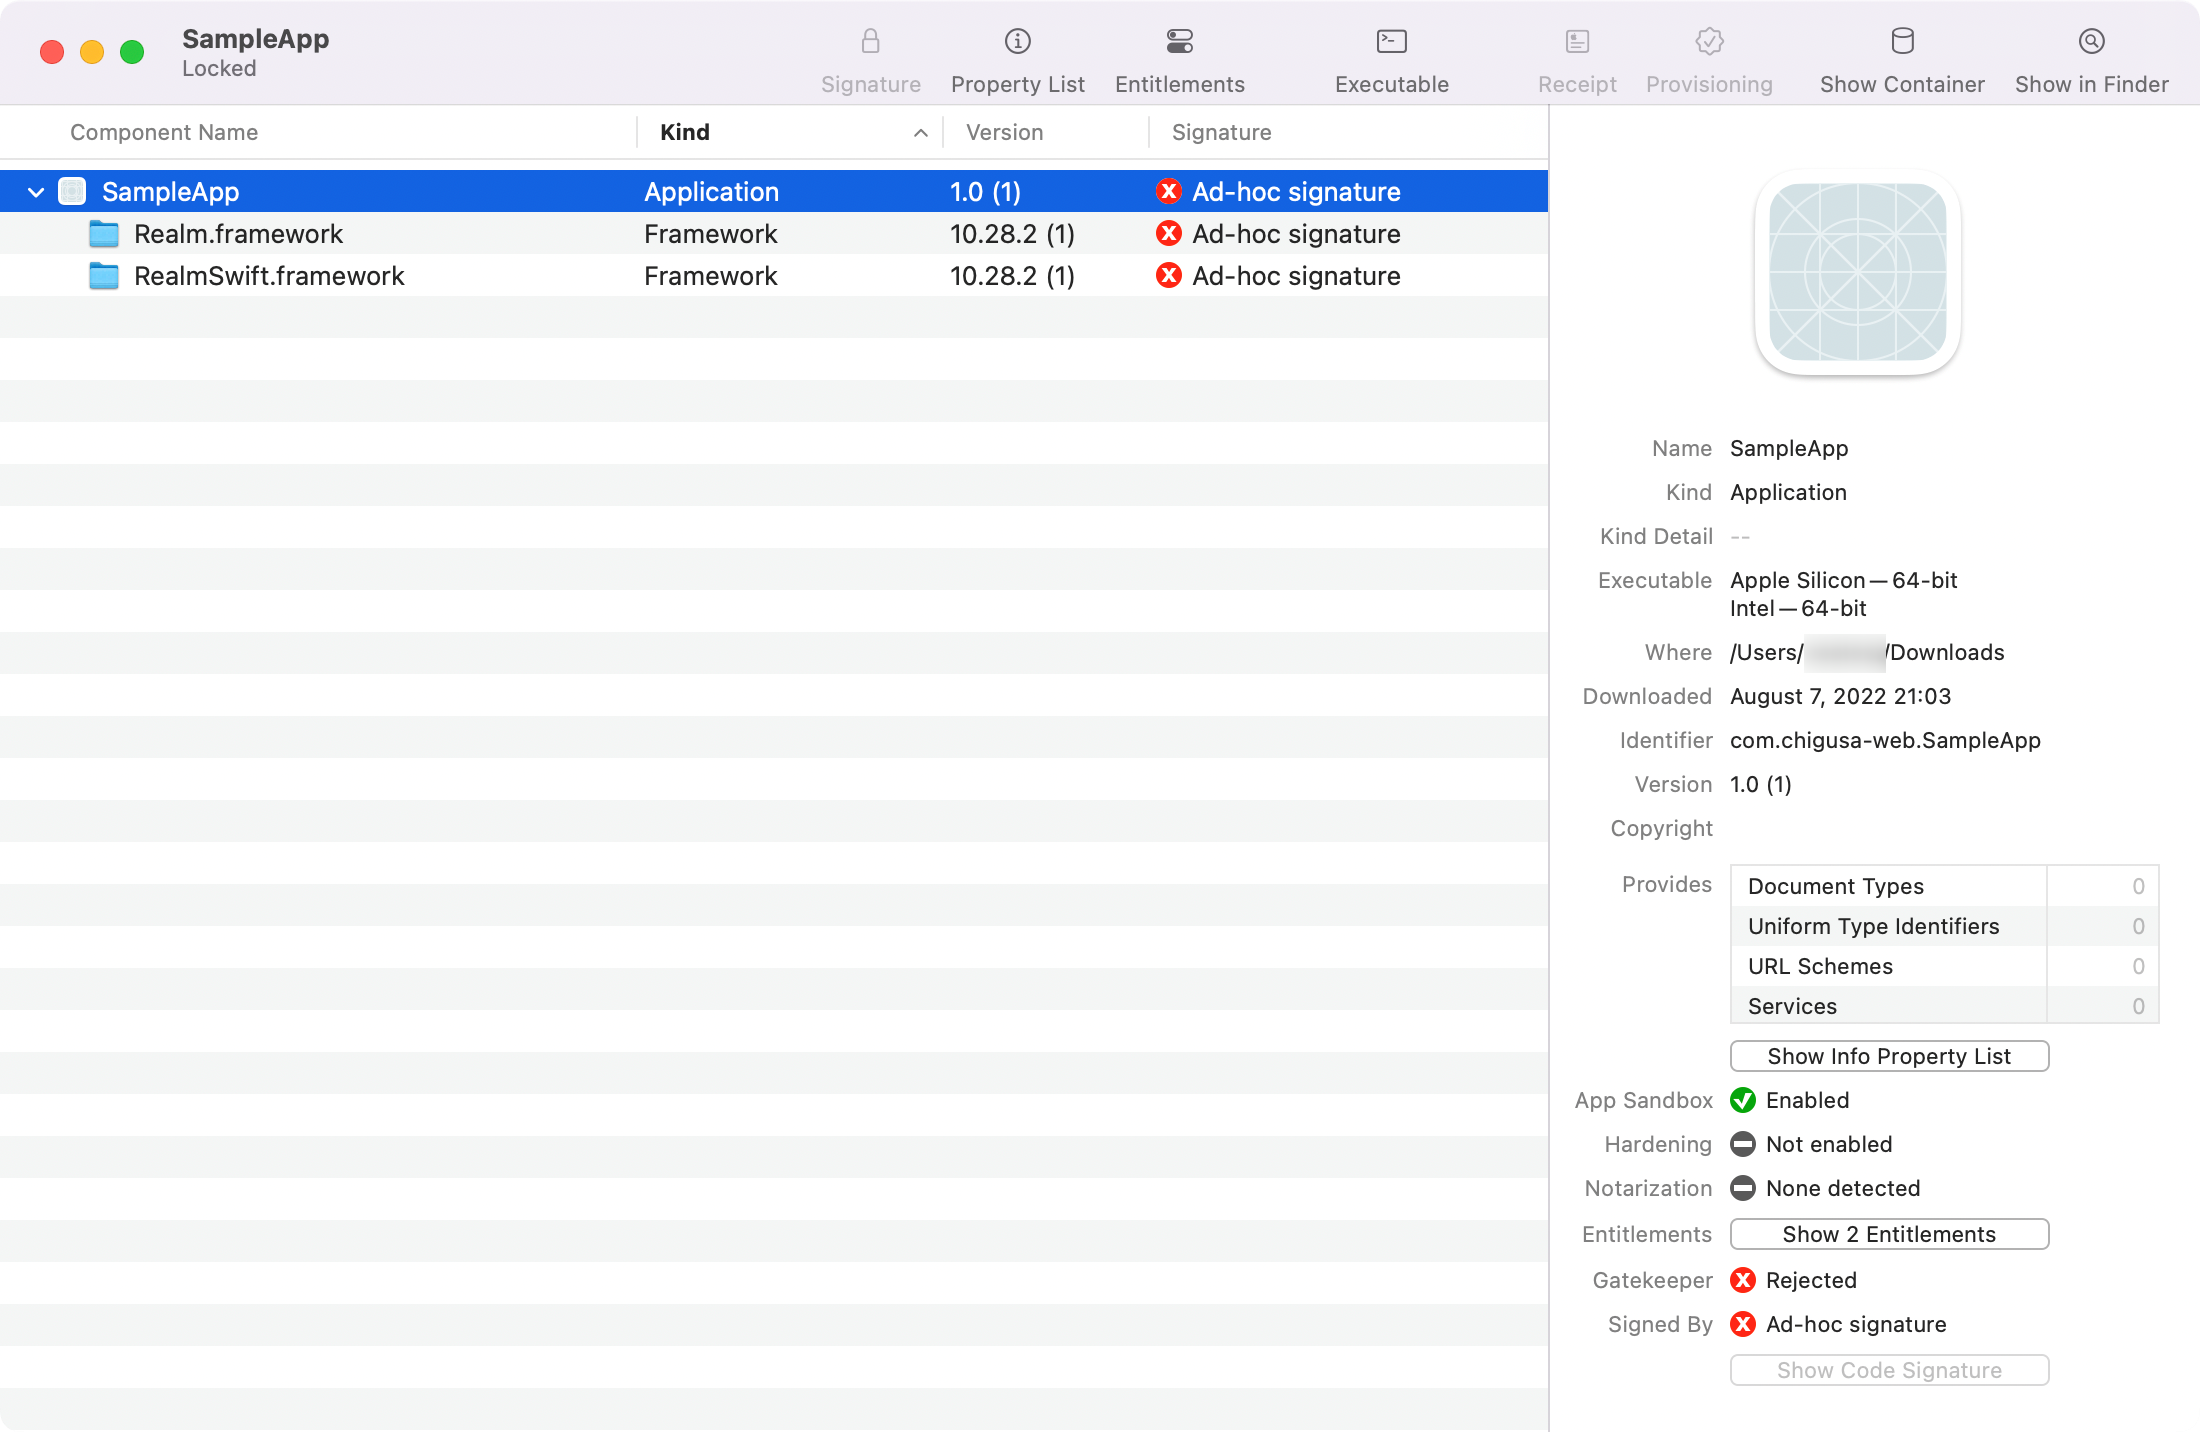Close the SampleApp window
Image resolution: width=2200 pixels, height=1432 pixels.
(x=52, y=52)
